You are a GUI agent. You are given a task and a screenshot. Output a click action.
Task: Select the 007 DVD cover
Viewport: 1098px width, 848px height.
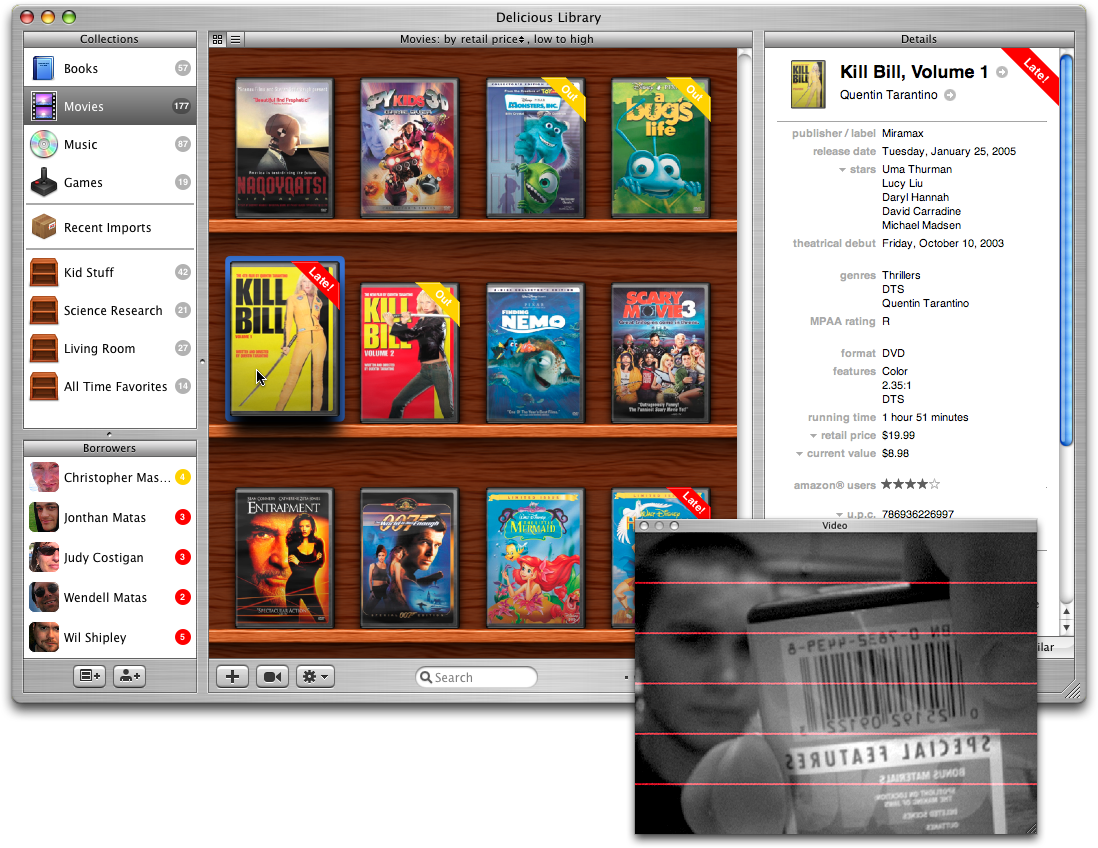[409, 557]
